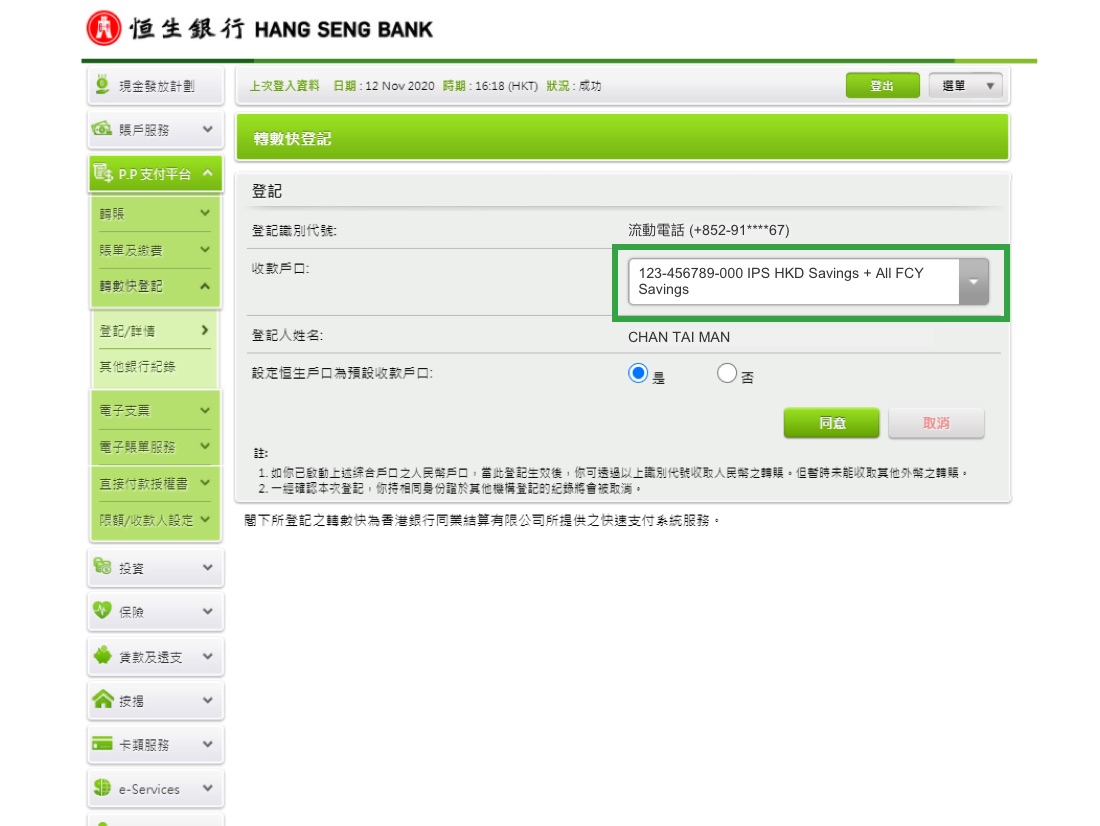Viewport: 1100px width, 826px height.
Task: Click the account services icon (賬戶服務)
Action: [102, 128]
